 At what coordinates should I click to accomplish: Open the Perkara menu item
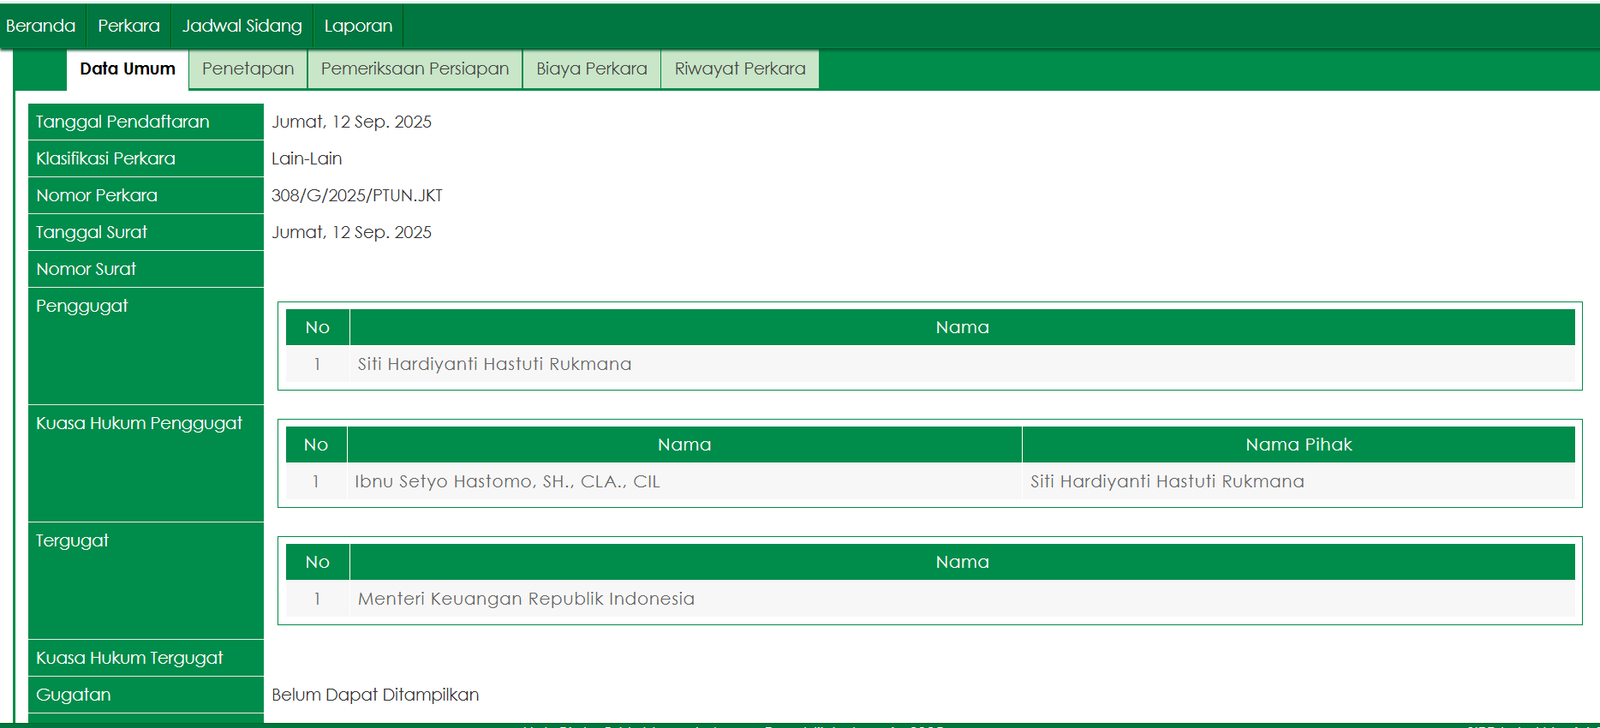[x=129, y=26]
